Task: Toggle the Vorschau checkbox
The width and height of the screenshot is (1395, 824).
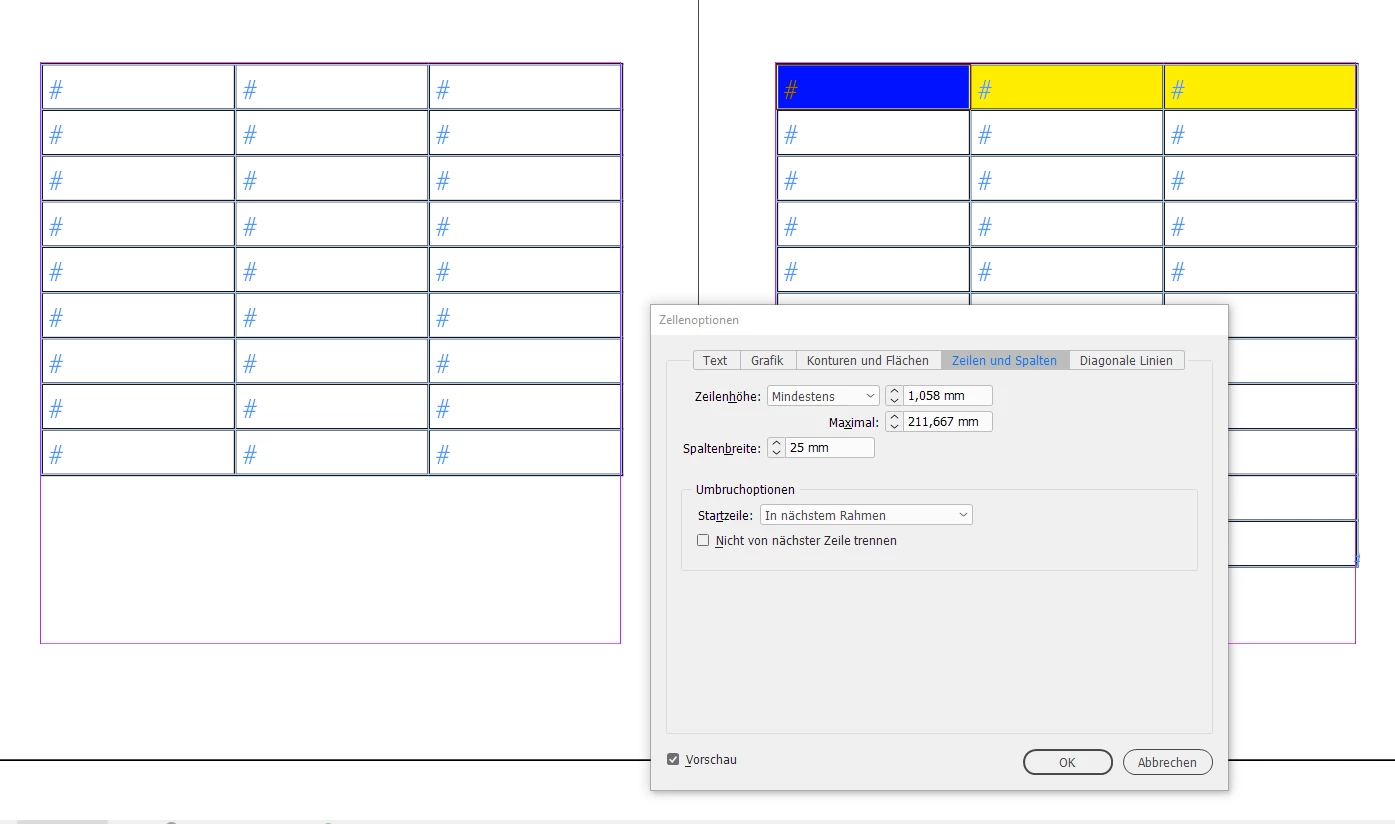Action: [673, 760]
